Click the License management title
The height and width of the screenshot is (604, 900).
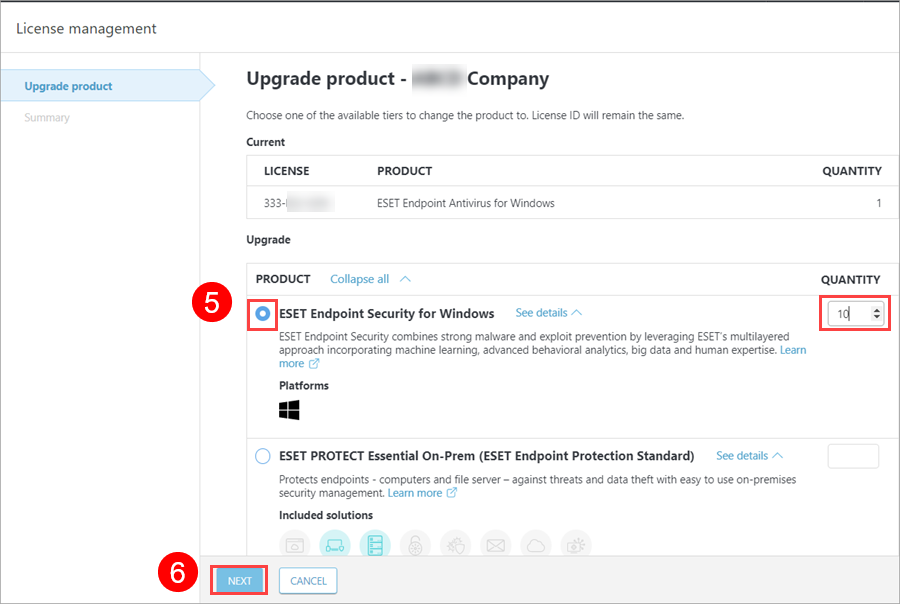point(86,29)
